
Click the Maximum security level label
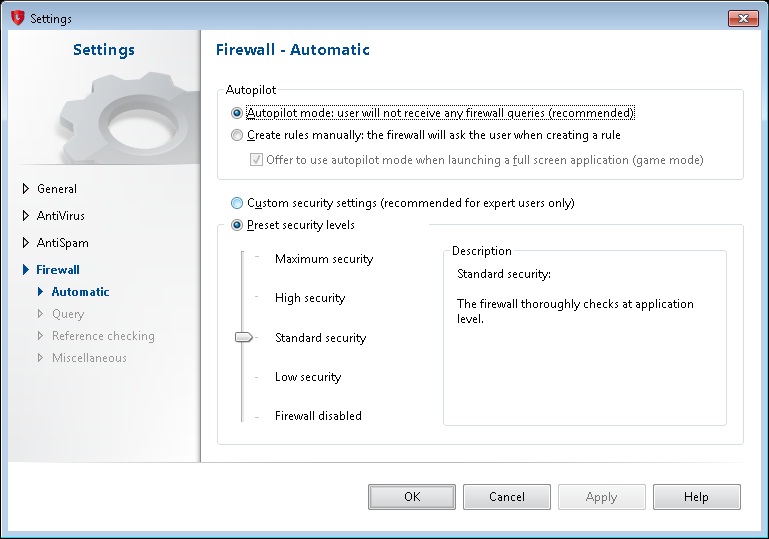tap(323, 259)
